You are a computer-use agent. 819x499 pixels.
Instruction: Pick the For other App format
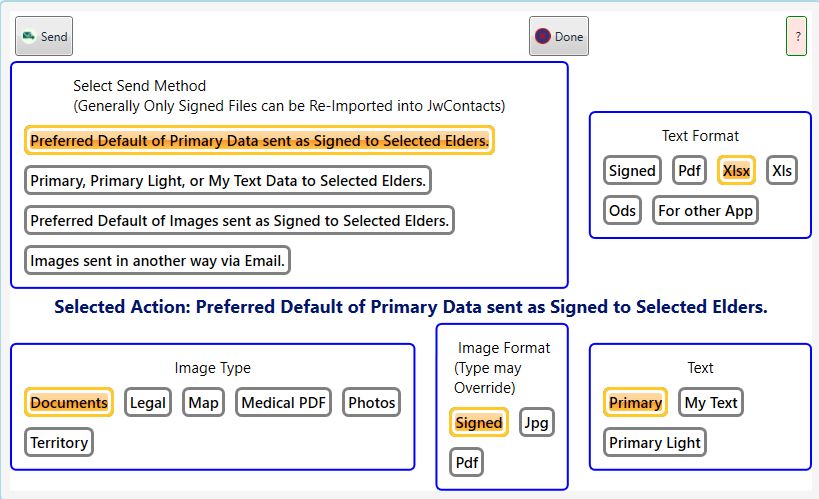coord(705,211)
